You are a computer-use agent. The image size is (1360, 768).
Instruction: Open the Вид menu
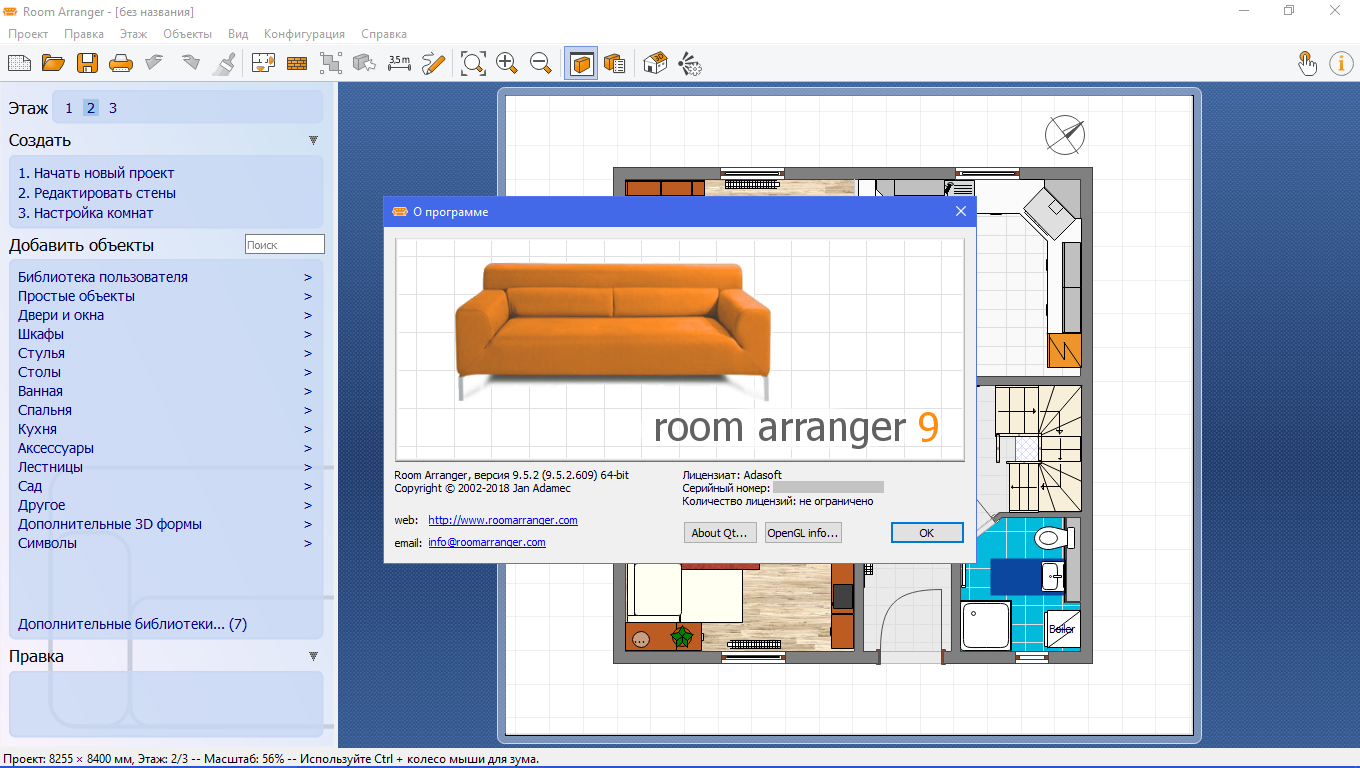(x=238, y=34)
